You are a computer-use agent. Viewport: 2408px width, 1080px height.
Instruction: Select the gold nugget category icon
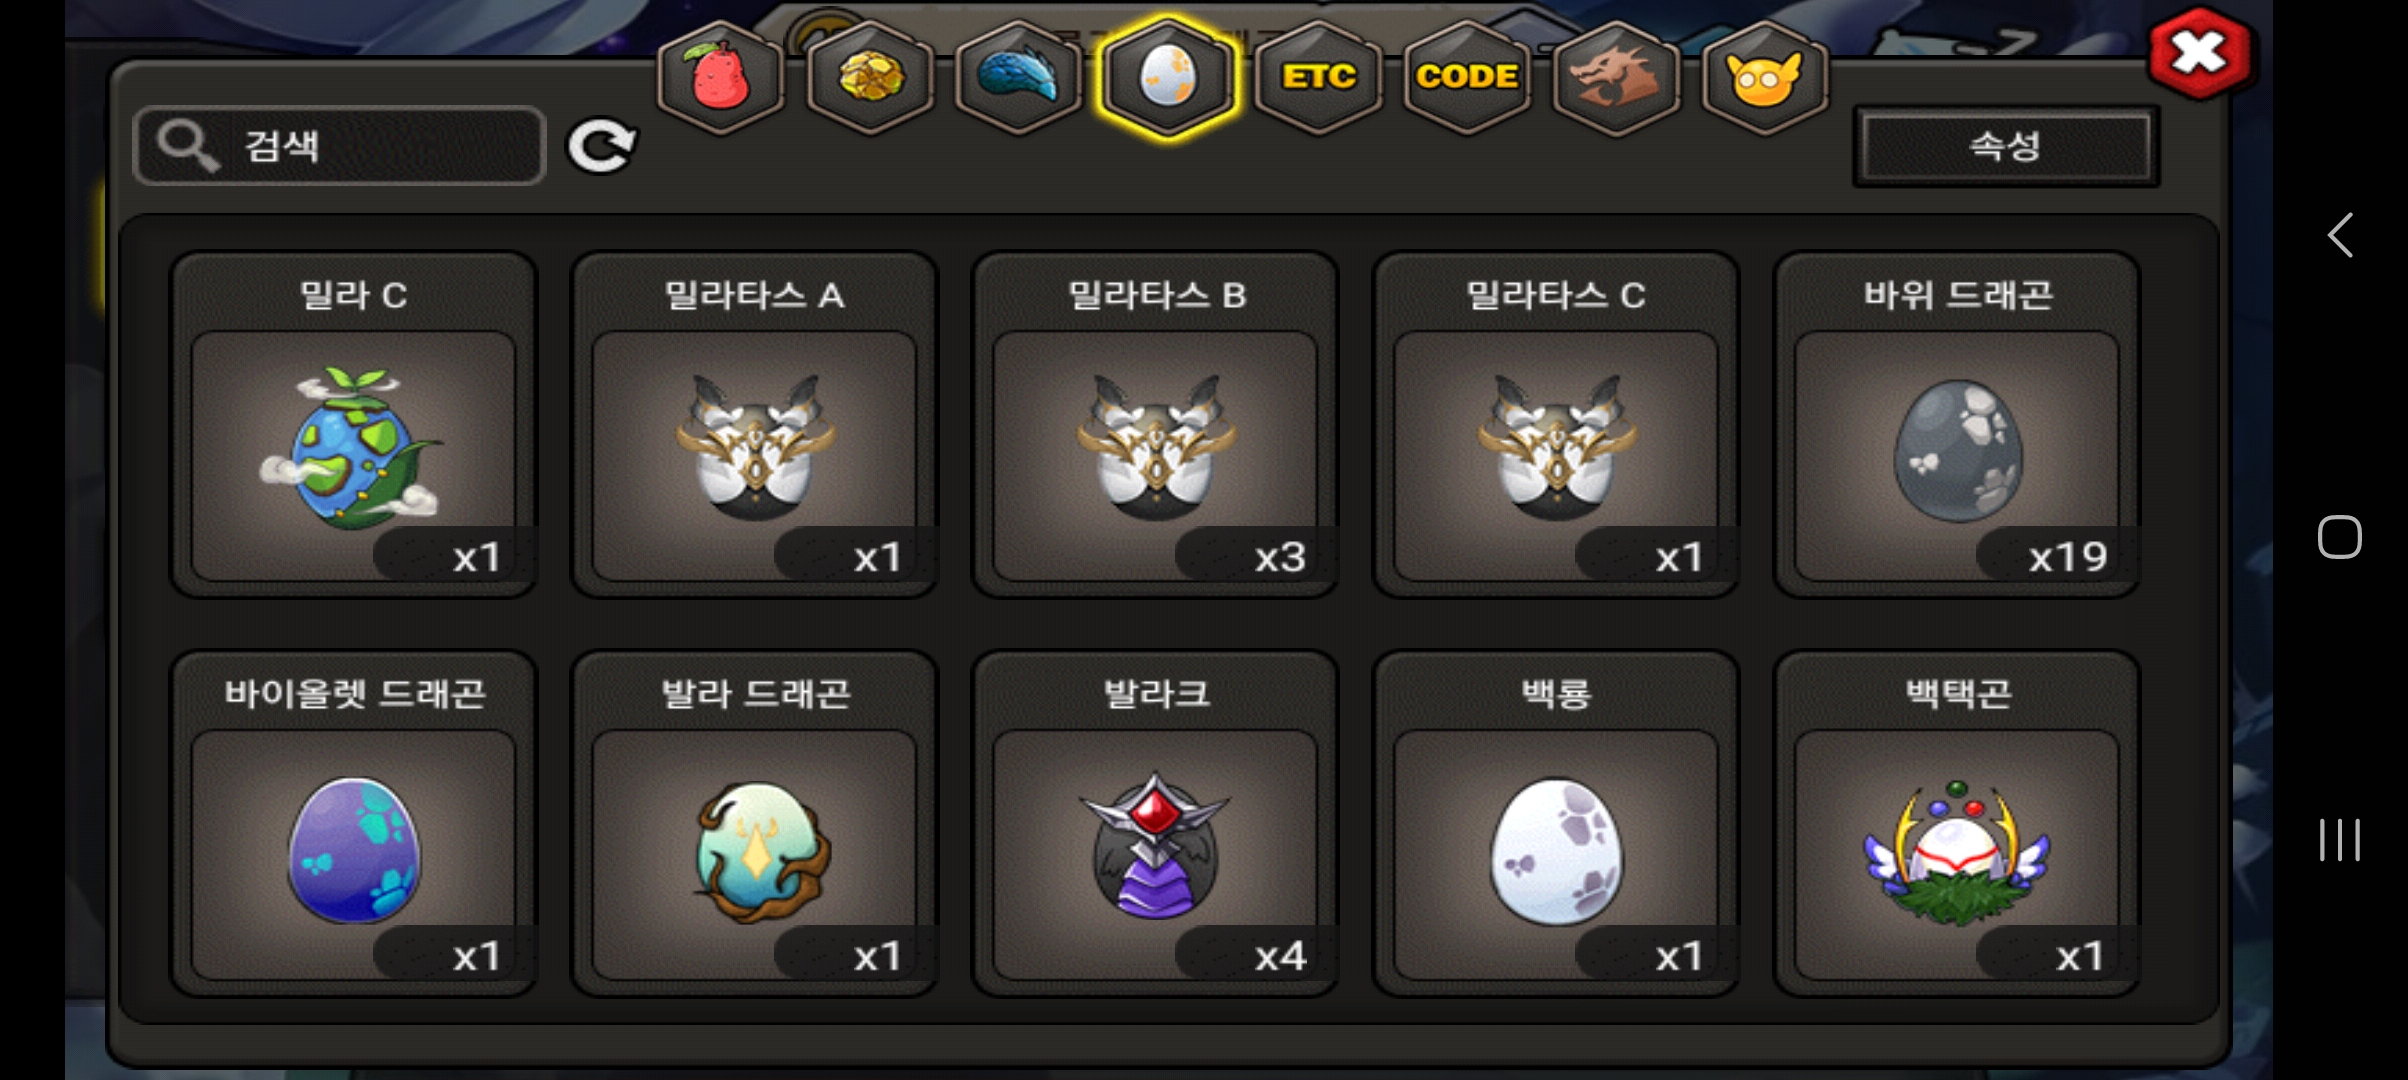point(870,77)
